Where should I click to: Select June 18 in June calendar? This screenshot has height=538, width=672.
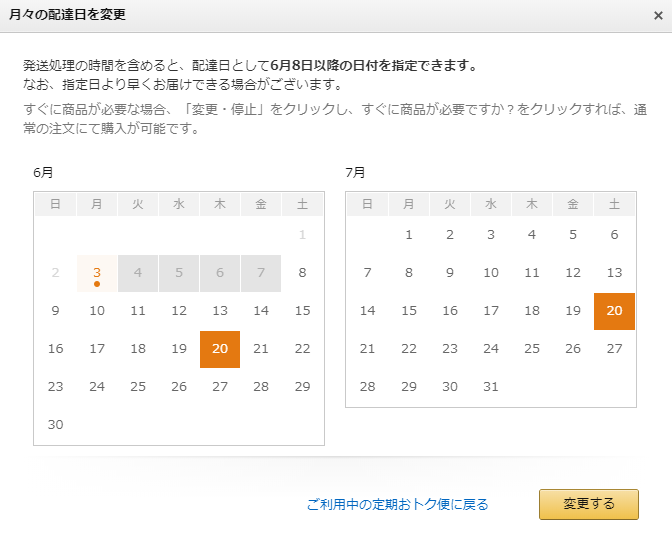coord(138,349)
